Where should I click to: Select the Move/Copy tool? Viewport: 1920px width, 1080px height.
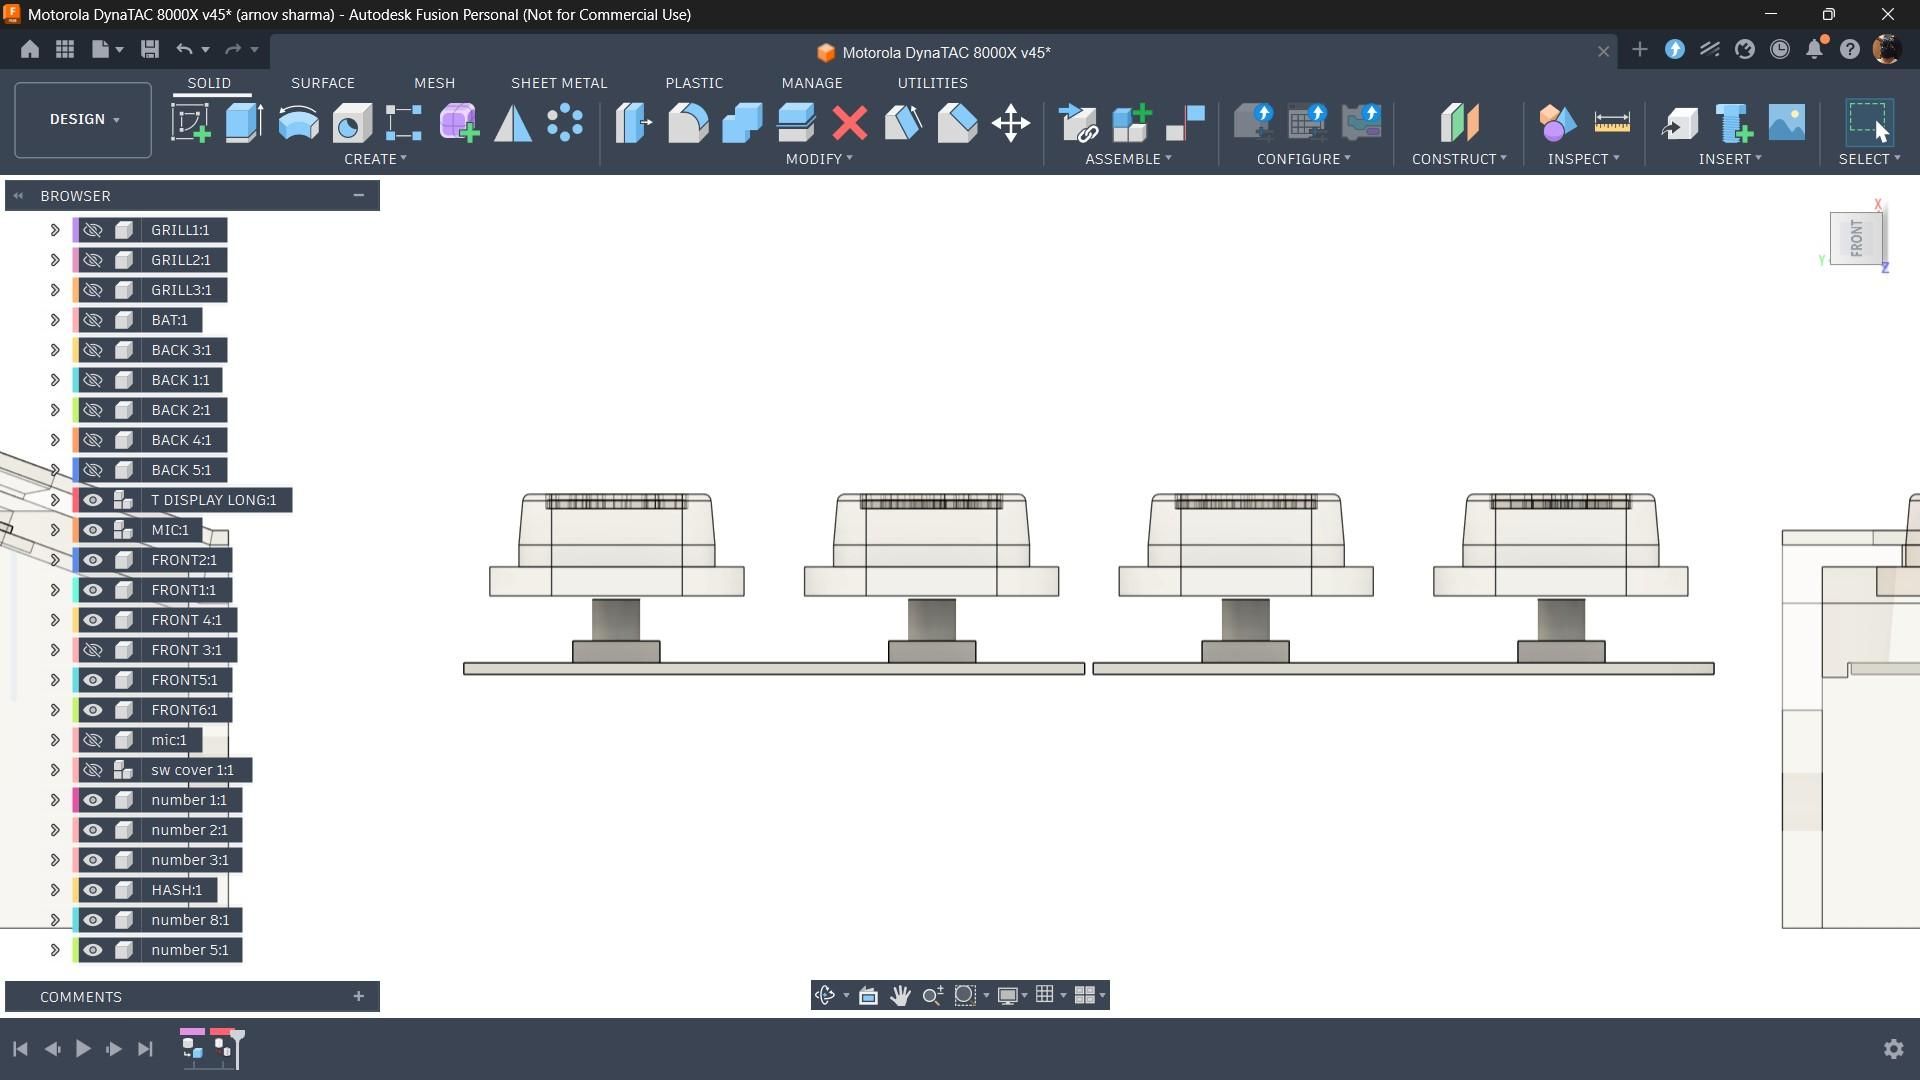(1011, 123)
